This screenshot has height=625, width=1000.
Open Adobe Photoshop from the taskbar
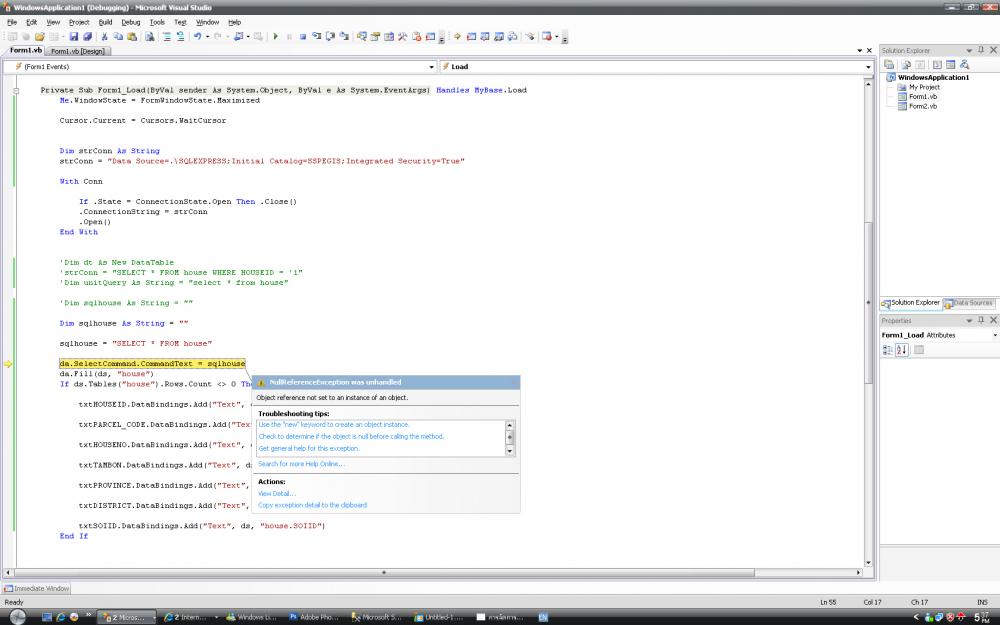(316, 617)
